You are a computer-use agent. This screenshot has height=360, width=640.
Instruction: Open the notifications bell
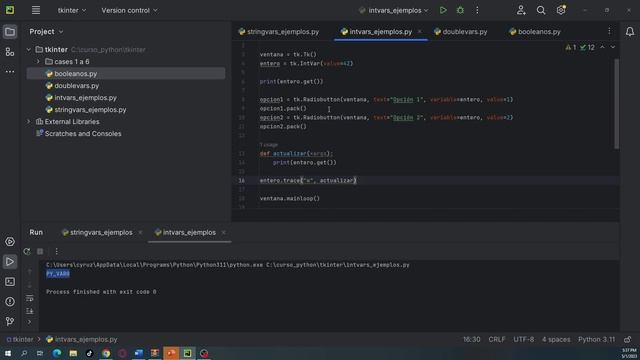[630, 32]
